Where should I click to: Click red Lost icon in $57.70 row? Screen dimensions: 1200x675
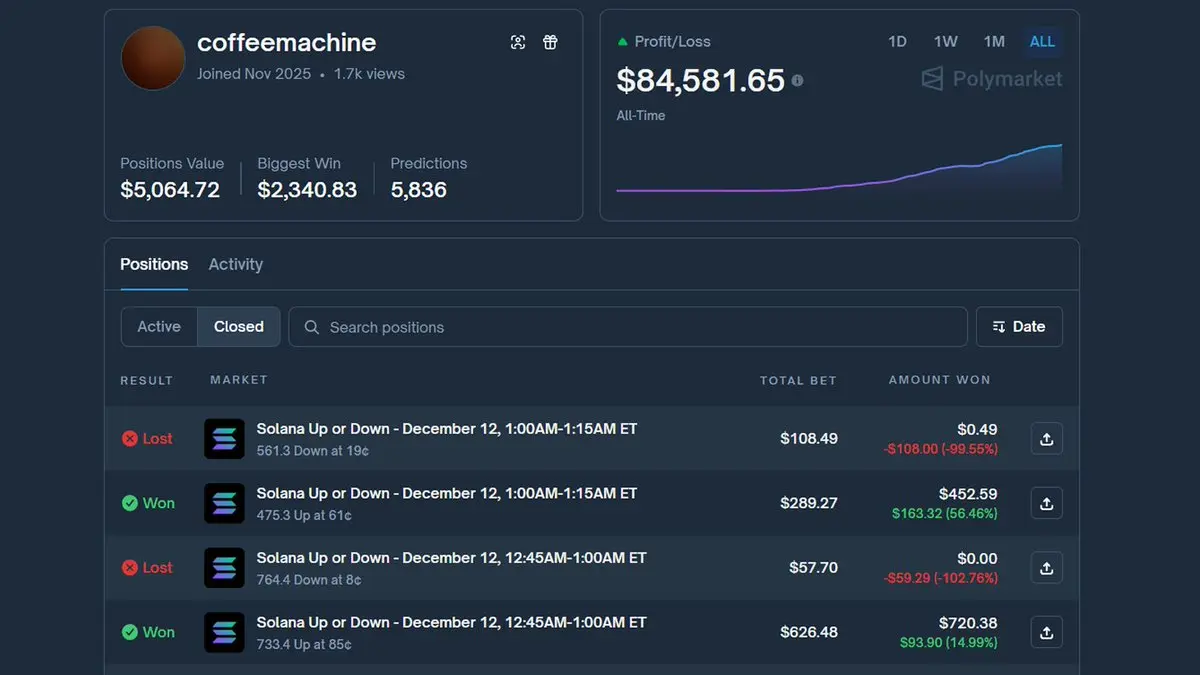pyautogui.click(x=129, y=567)
